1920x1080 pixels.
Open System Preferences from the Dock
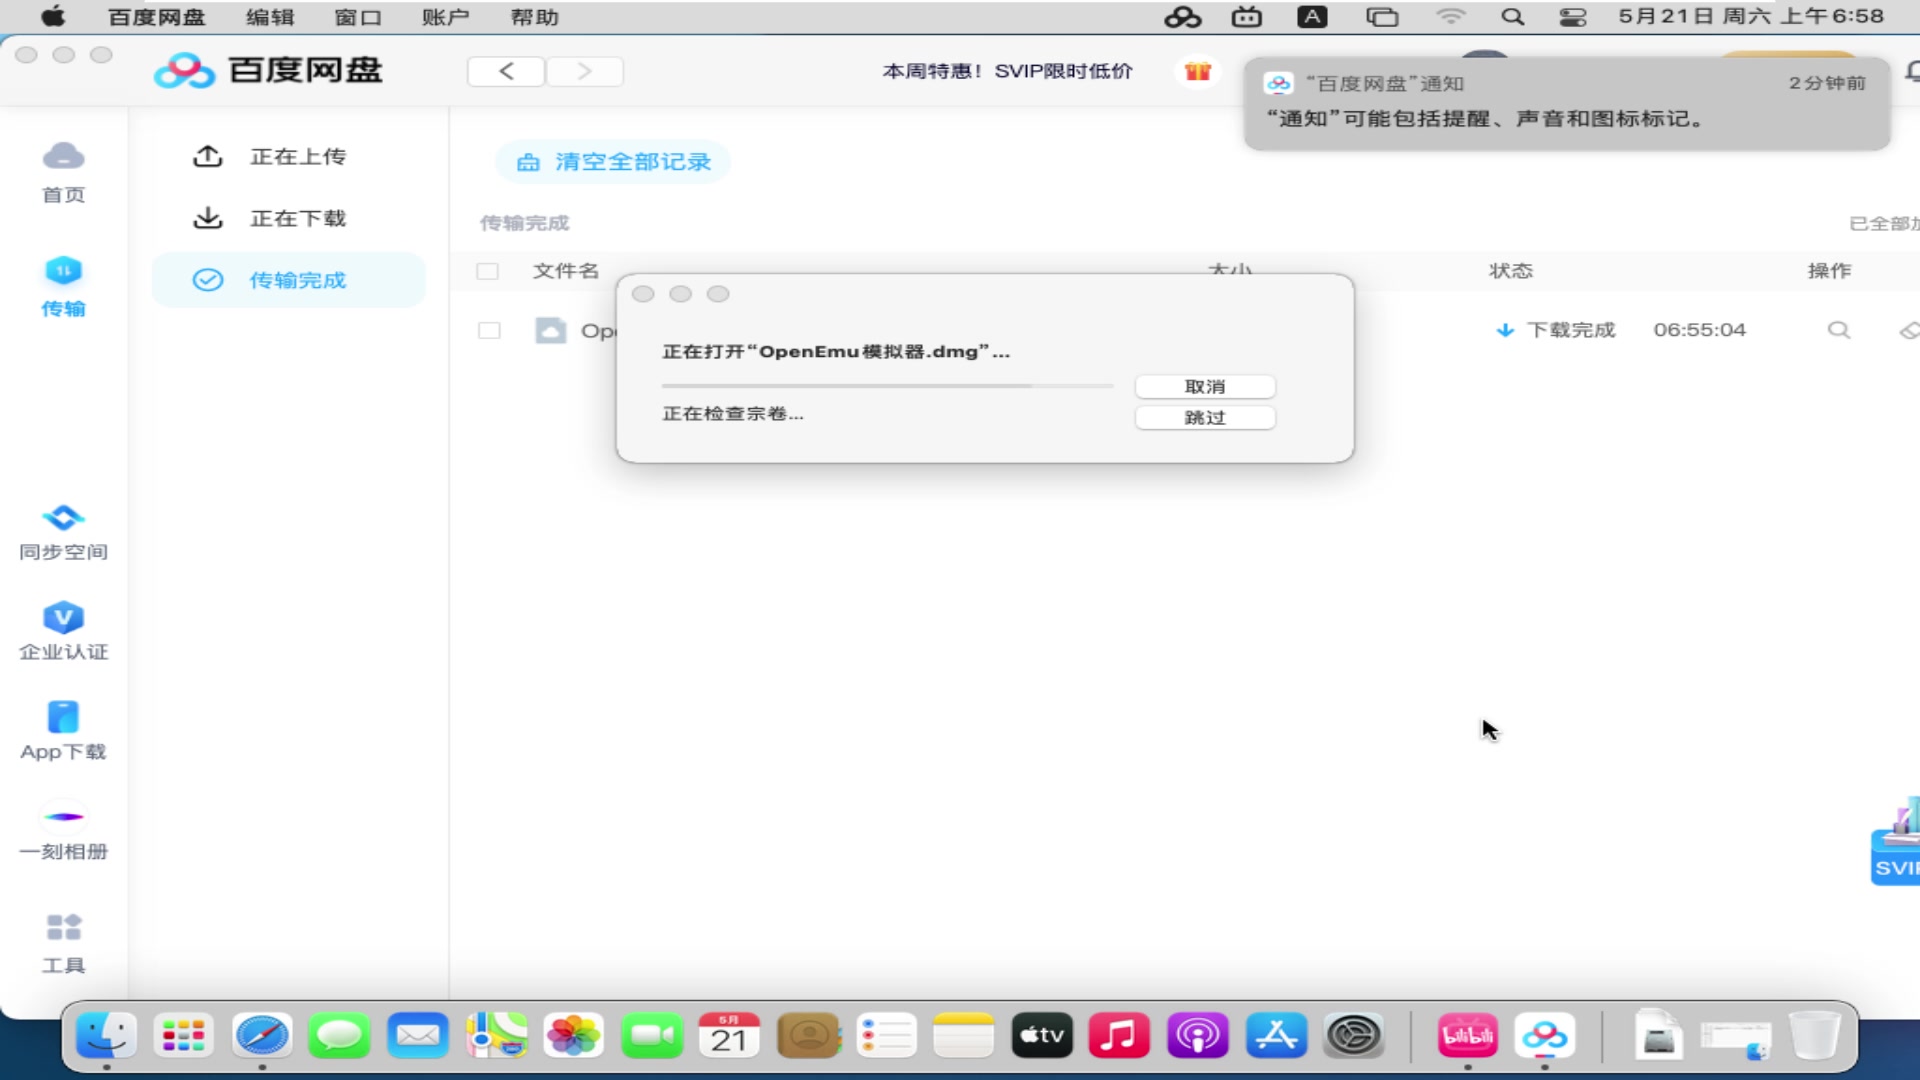[1354, 1036]
